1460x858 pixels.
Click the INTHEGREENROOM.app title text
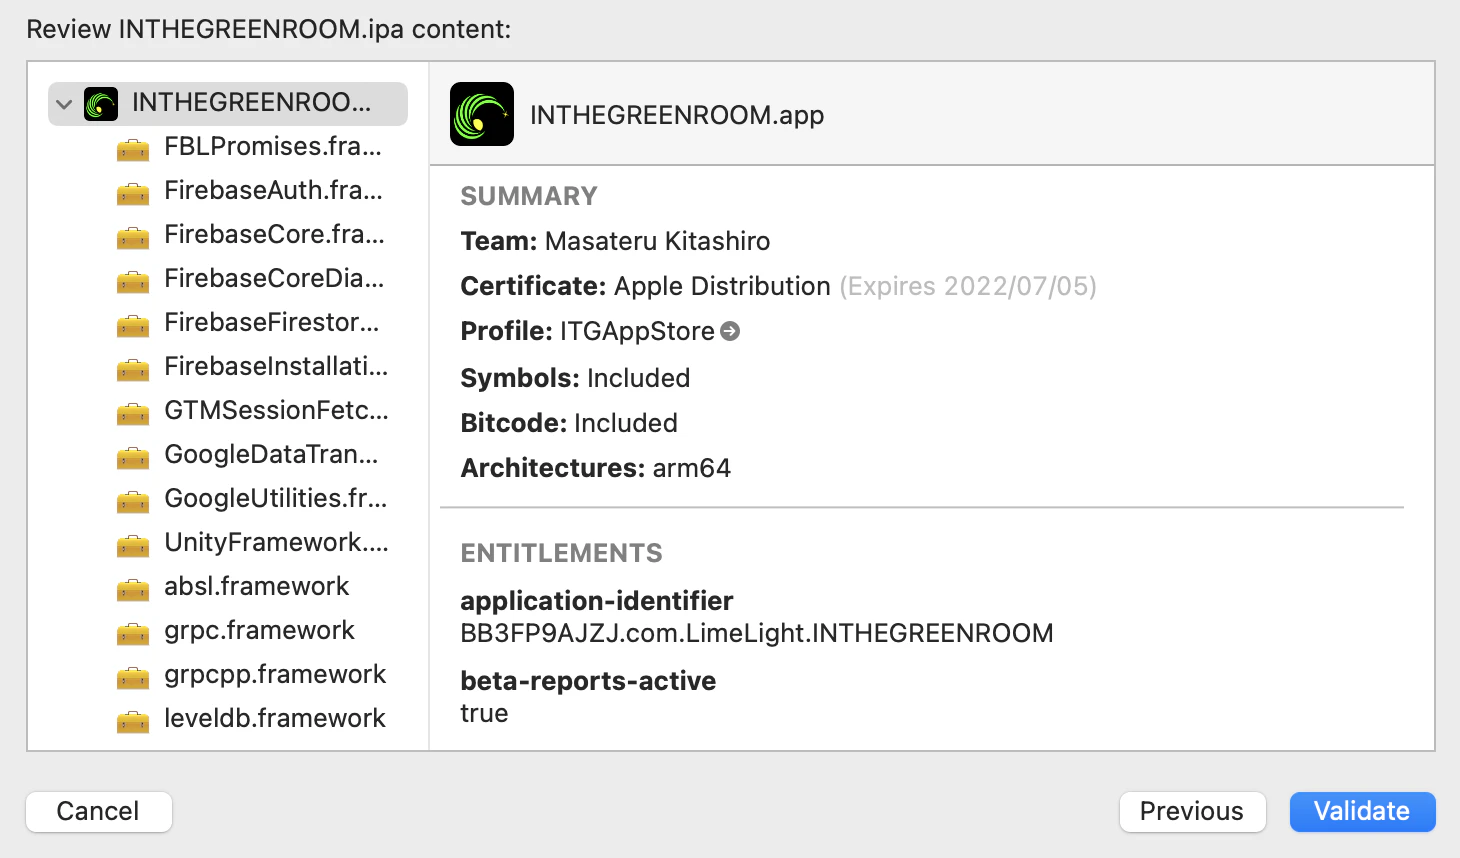point(677,115)
